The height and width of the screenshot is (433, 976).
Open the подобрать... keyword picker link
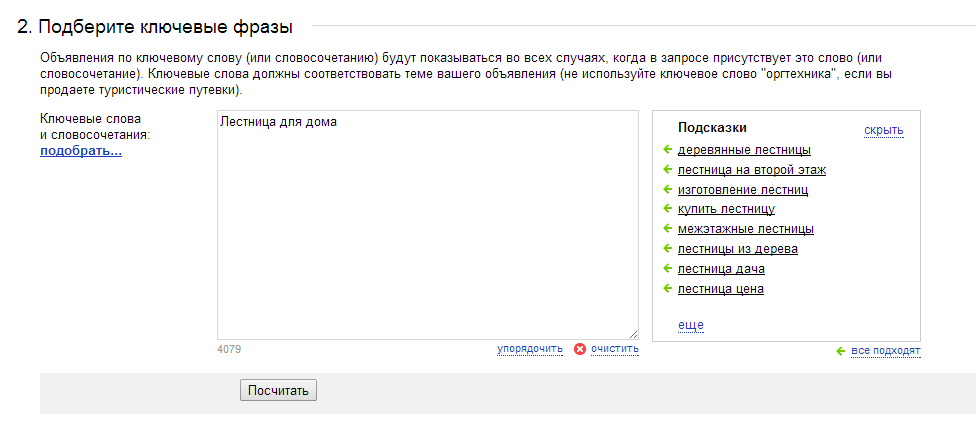[81, 151]
